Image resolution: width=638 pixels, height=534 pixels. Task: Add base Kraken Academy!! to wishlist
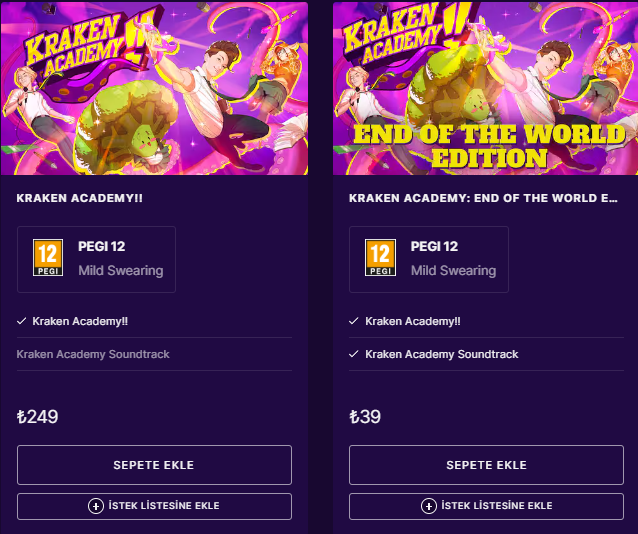pyautogui.click(x=154, y=506)
